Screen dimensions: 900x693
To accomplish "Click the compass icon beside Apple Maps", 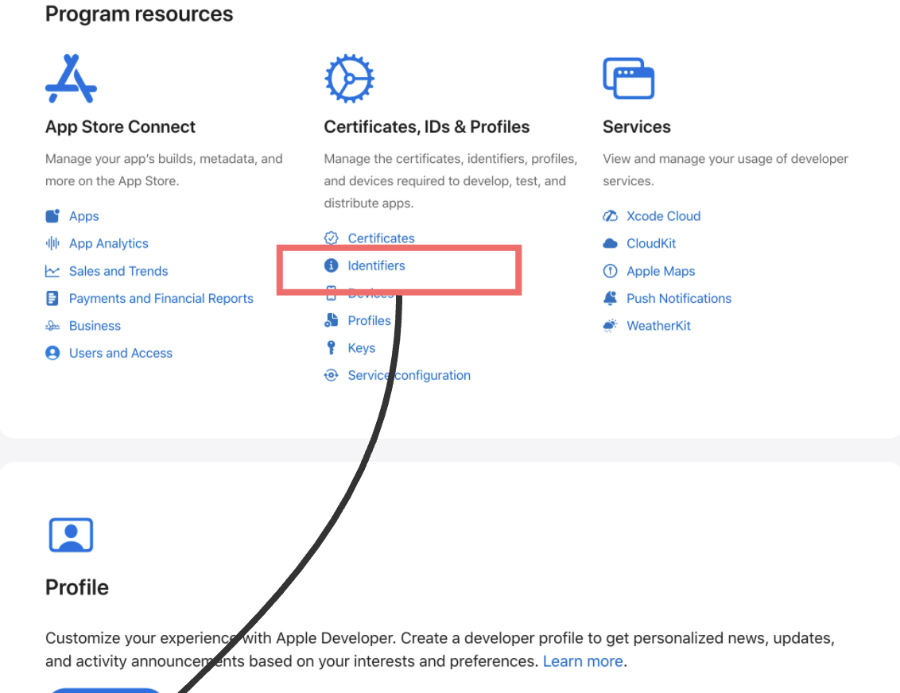I will [x=610, y=271].
